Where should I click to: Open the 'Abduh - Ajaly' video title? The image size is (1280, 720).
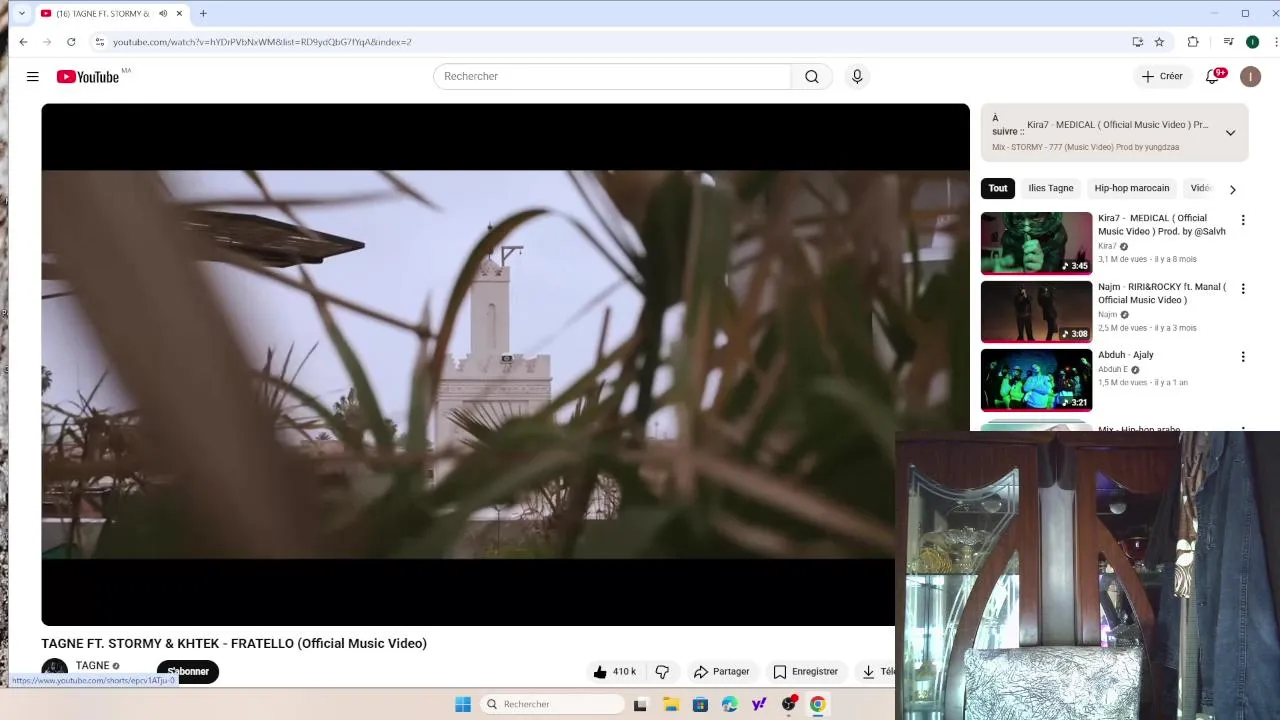click(x=1125, y=355)
